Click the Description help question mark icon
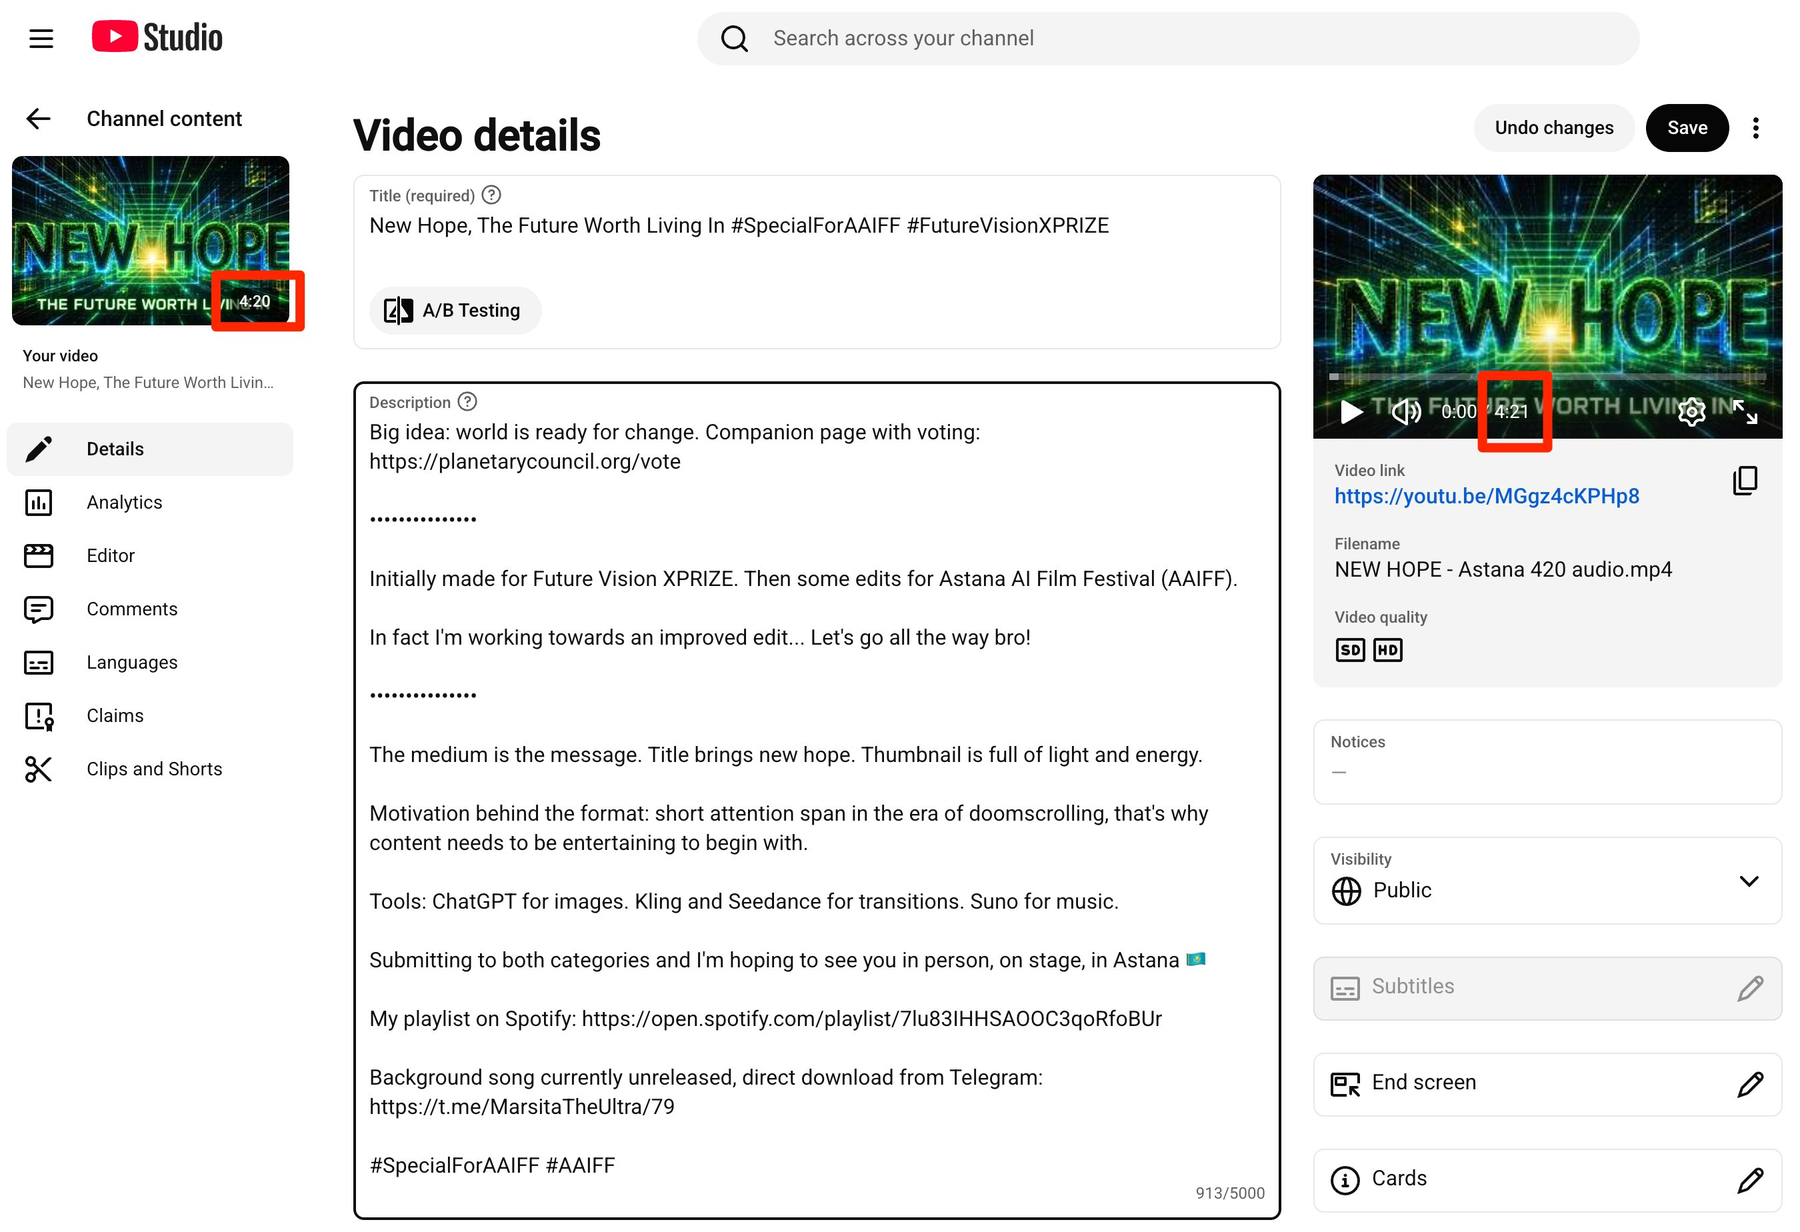The width and height of the screenshot is (1800, 1232). [467, 402]
